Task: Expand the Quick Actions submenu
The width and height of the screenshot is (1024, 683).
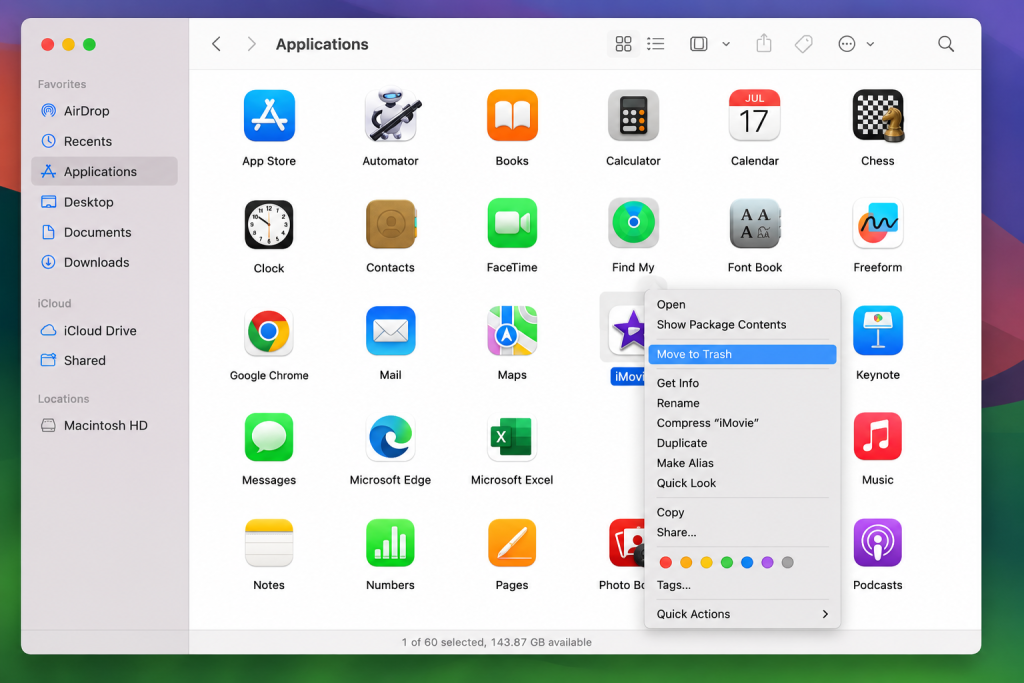Action: 742,614
